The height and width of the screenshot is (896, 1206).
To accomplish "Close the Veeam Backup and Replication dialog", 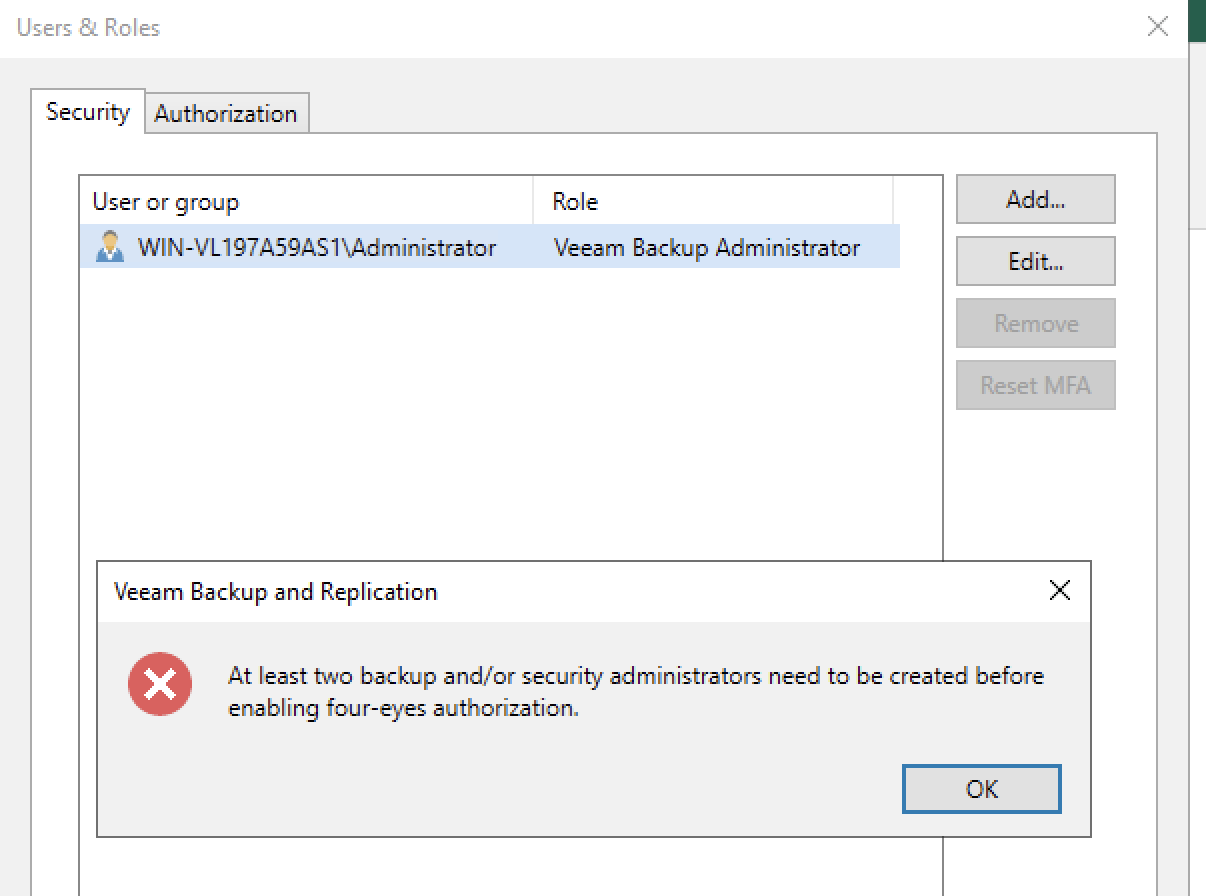I will coord(1060,591).
